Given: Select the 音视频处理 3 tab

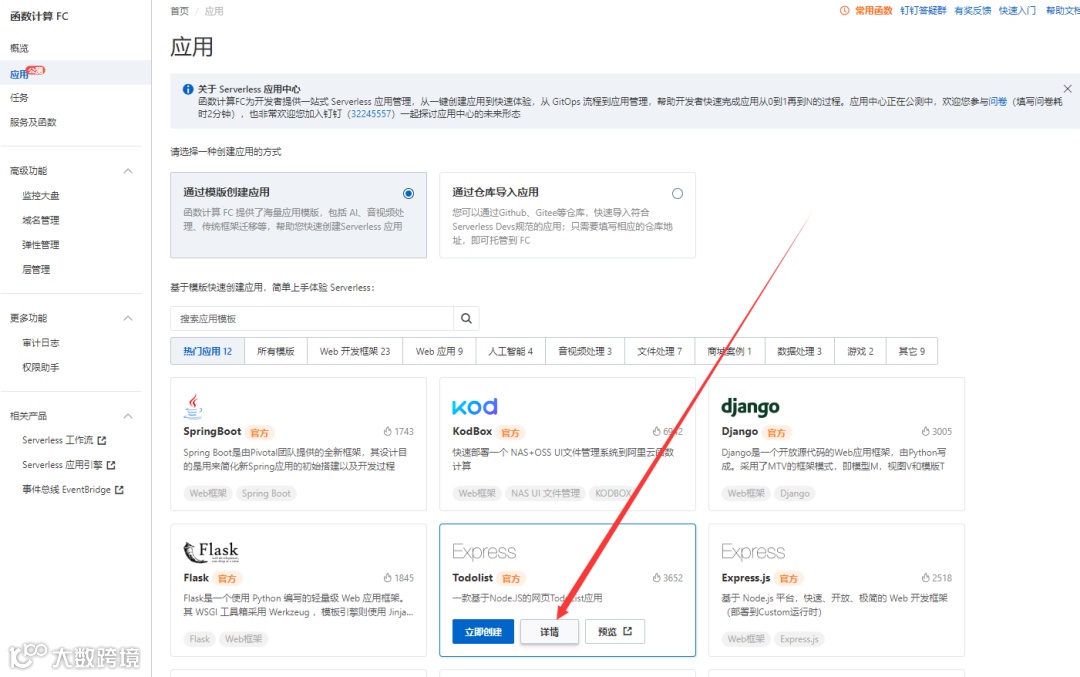Looking at the screenshot, I should pos(585,351).
